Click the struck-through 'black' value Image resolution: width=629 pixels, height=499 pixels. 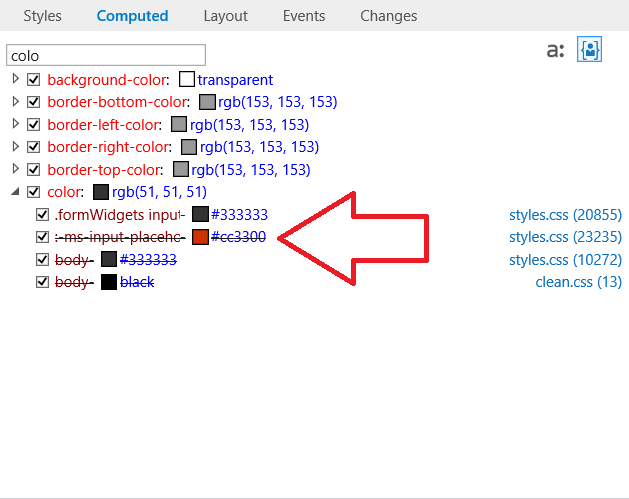[137, 282]
